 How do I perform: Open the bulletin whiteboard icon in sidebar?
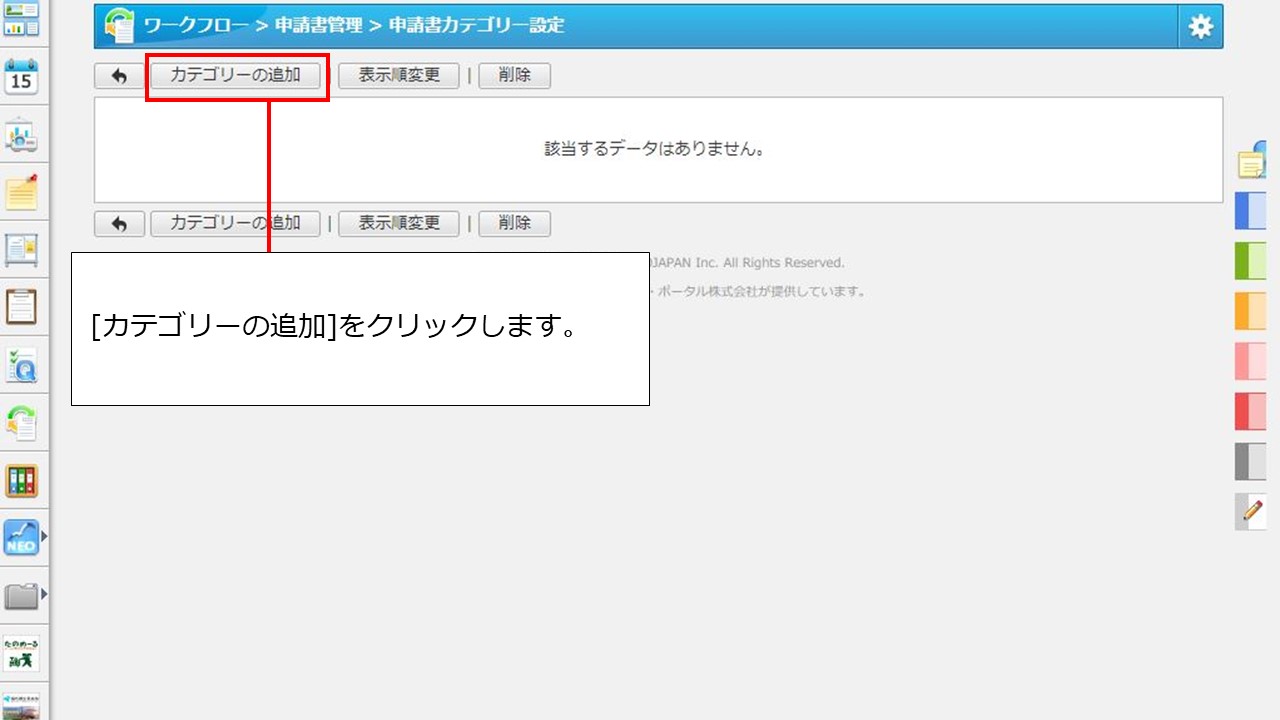point(21,249)
